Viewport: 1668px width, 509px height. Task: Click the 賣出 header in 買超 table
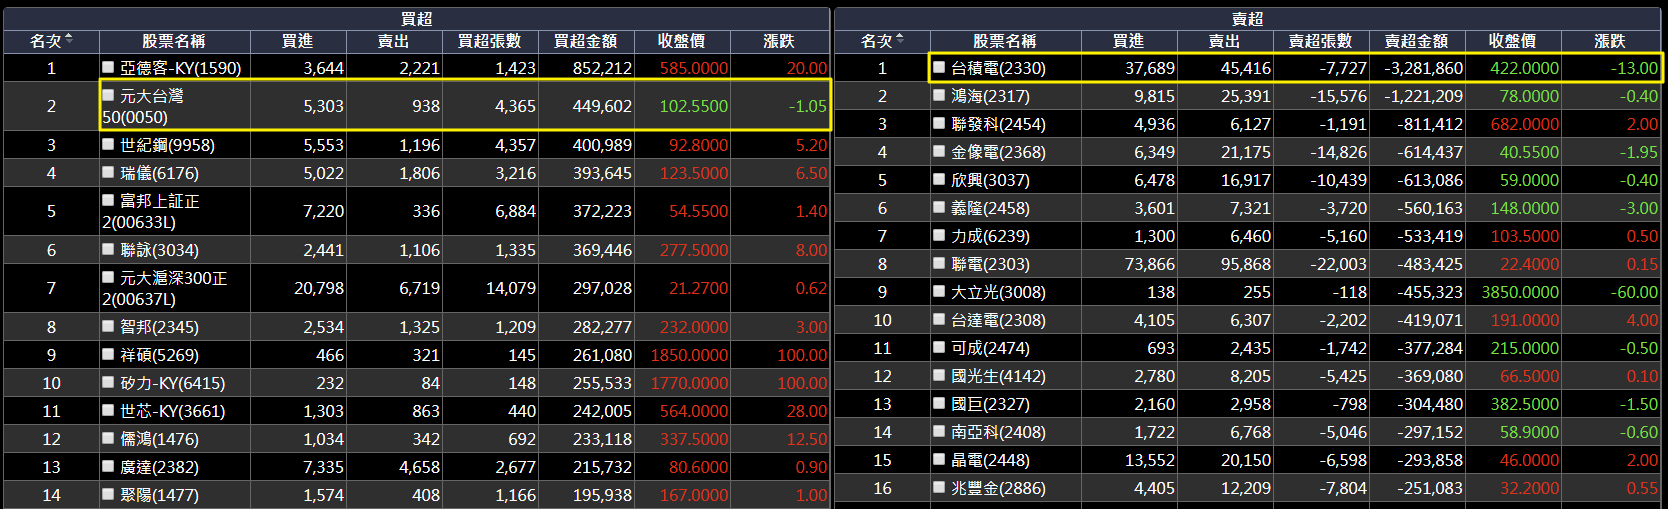[x=394, y=41]
